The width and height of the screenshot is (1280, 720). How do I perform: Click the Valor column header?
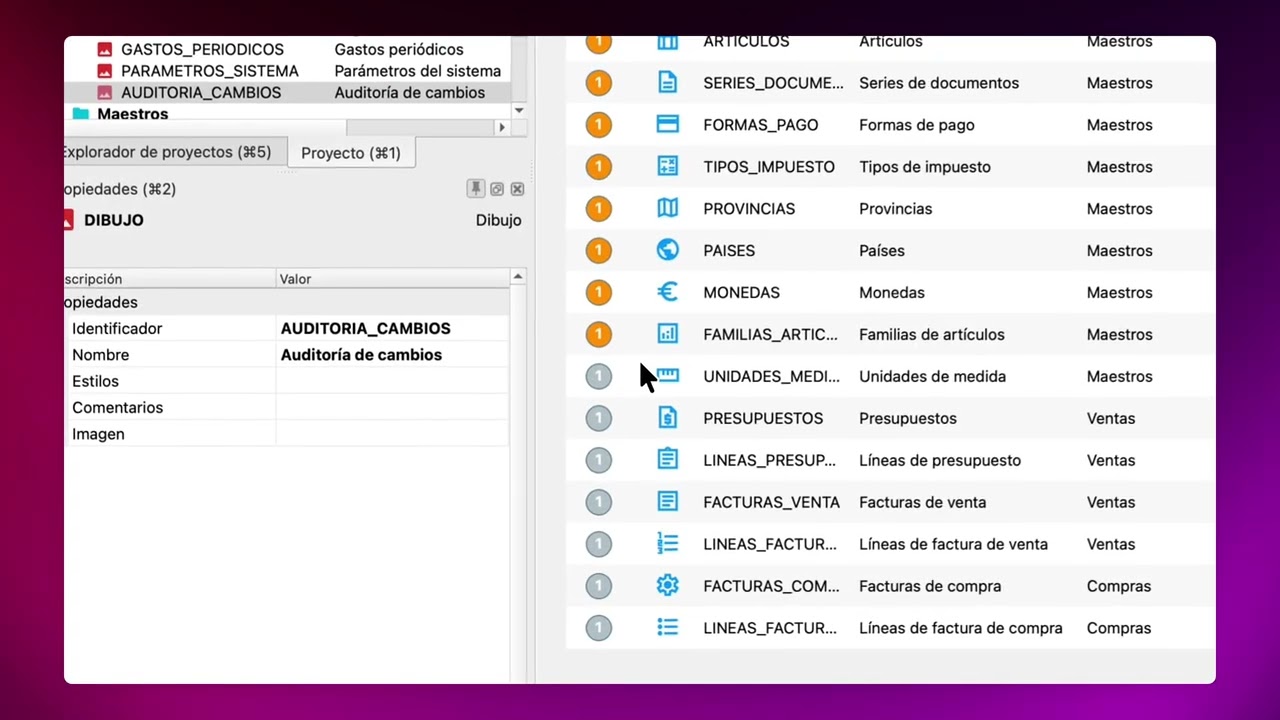(x=392, y=279)
